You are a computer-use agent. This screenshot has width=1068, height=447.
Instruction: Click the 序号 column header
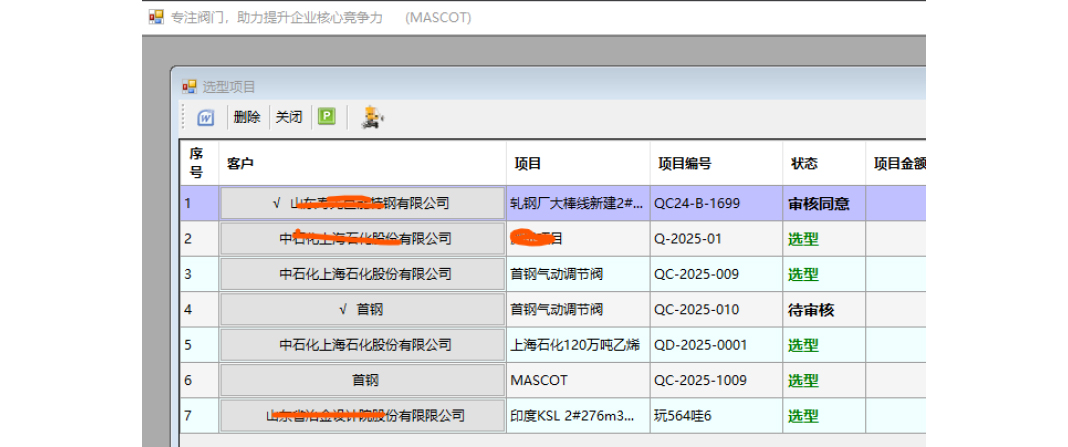199,163
